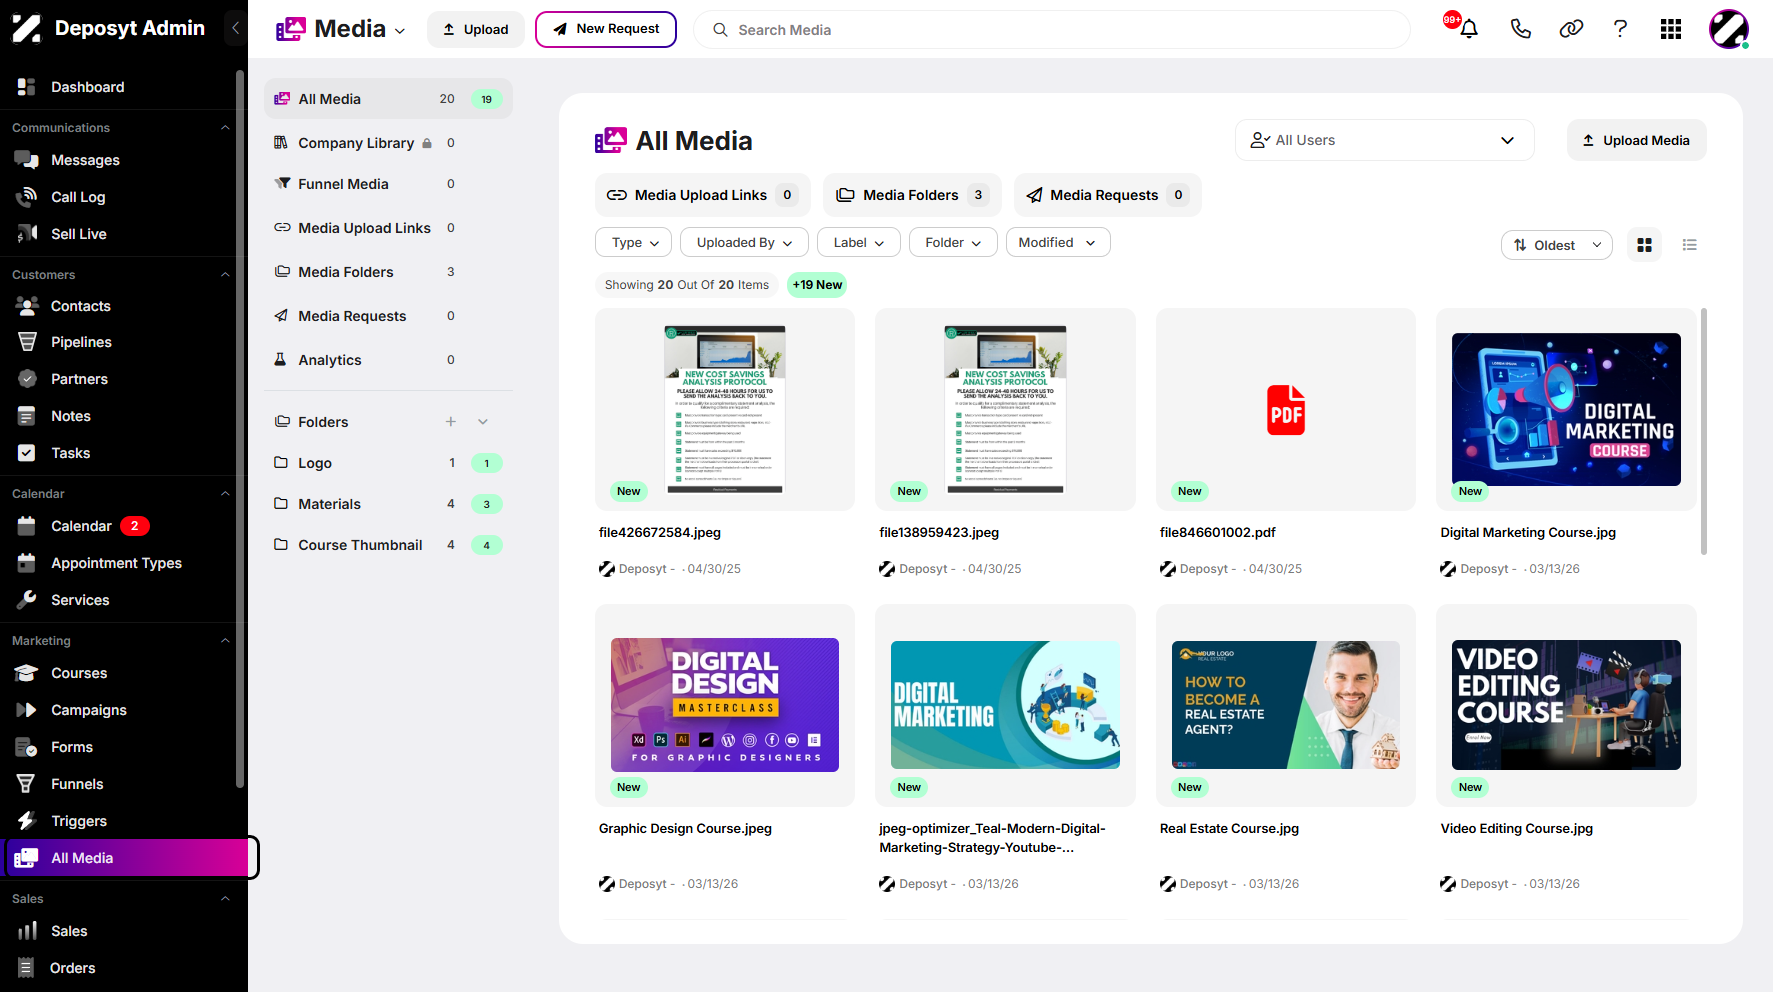Open the help question mark icon

1620,29
